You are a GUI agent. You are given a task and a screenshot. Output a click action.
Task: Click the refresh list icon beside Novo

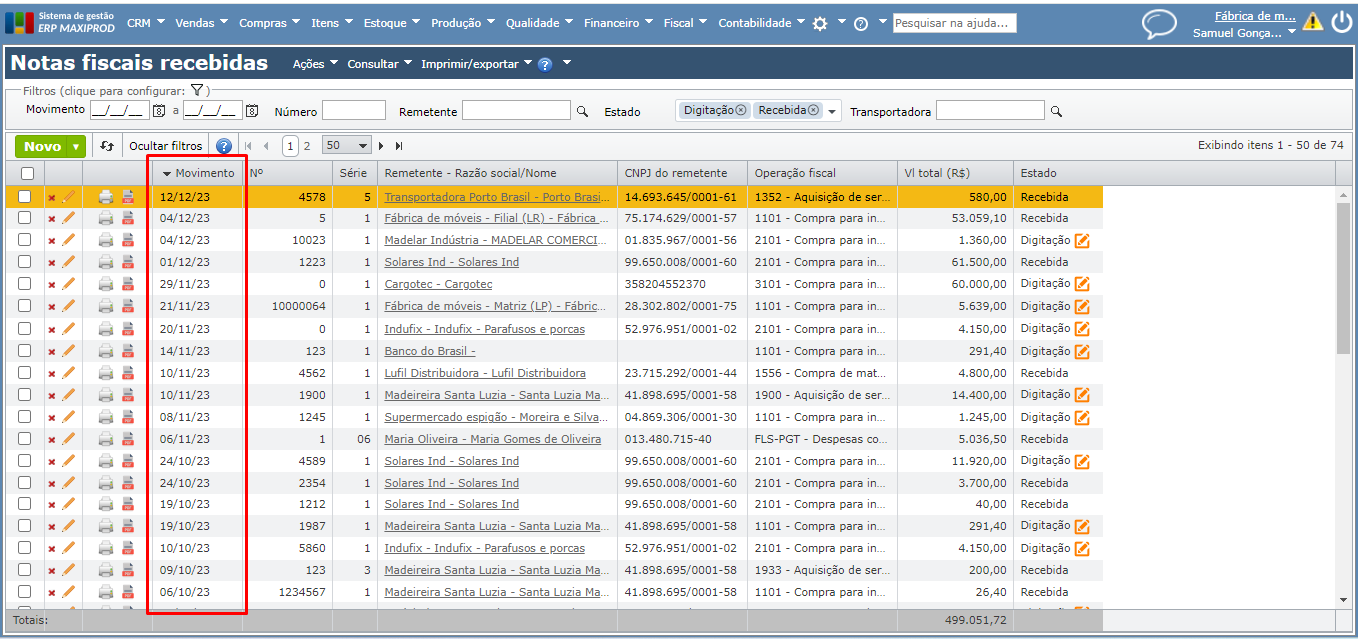pos(108,146)
